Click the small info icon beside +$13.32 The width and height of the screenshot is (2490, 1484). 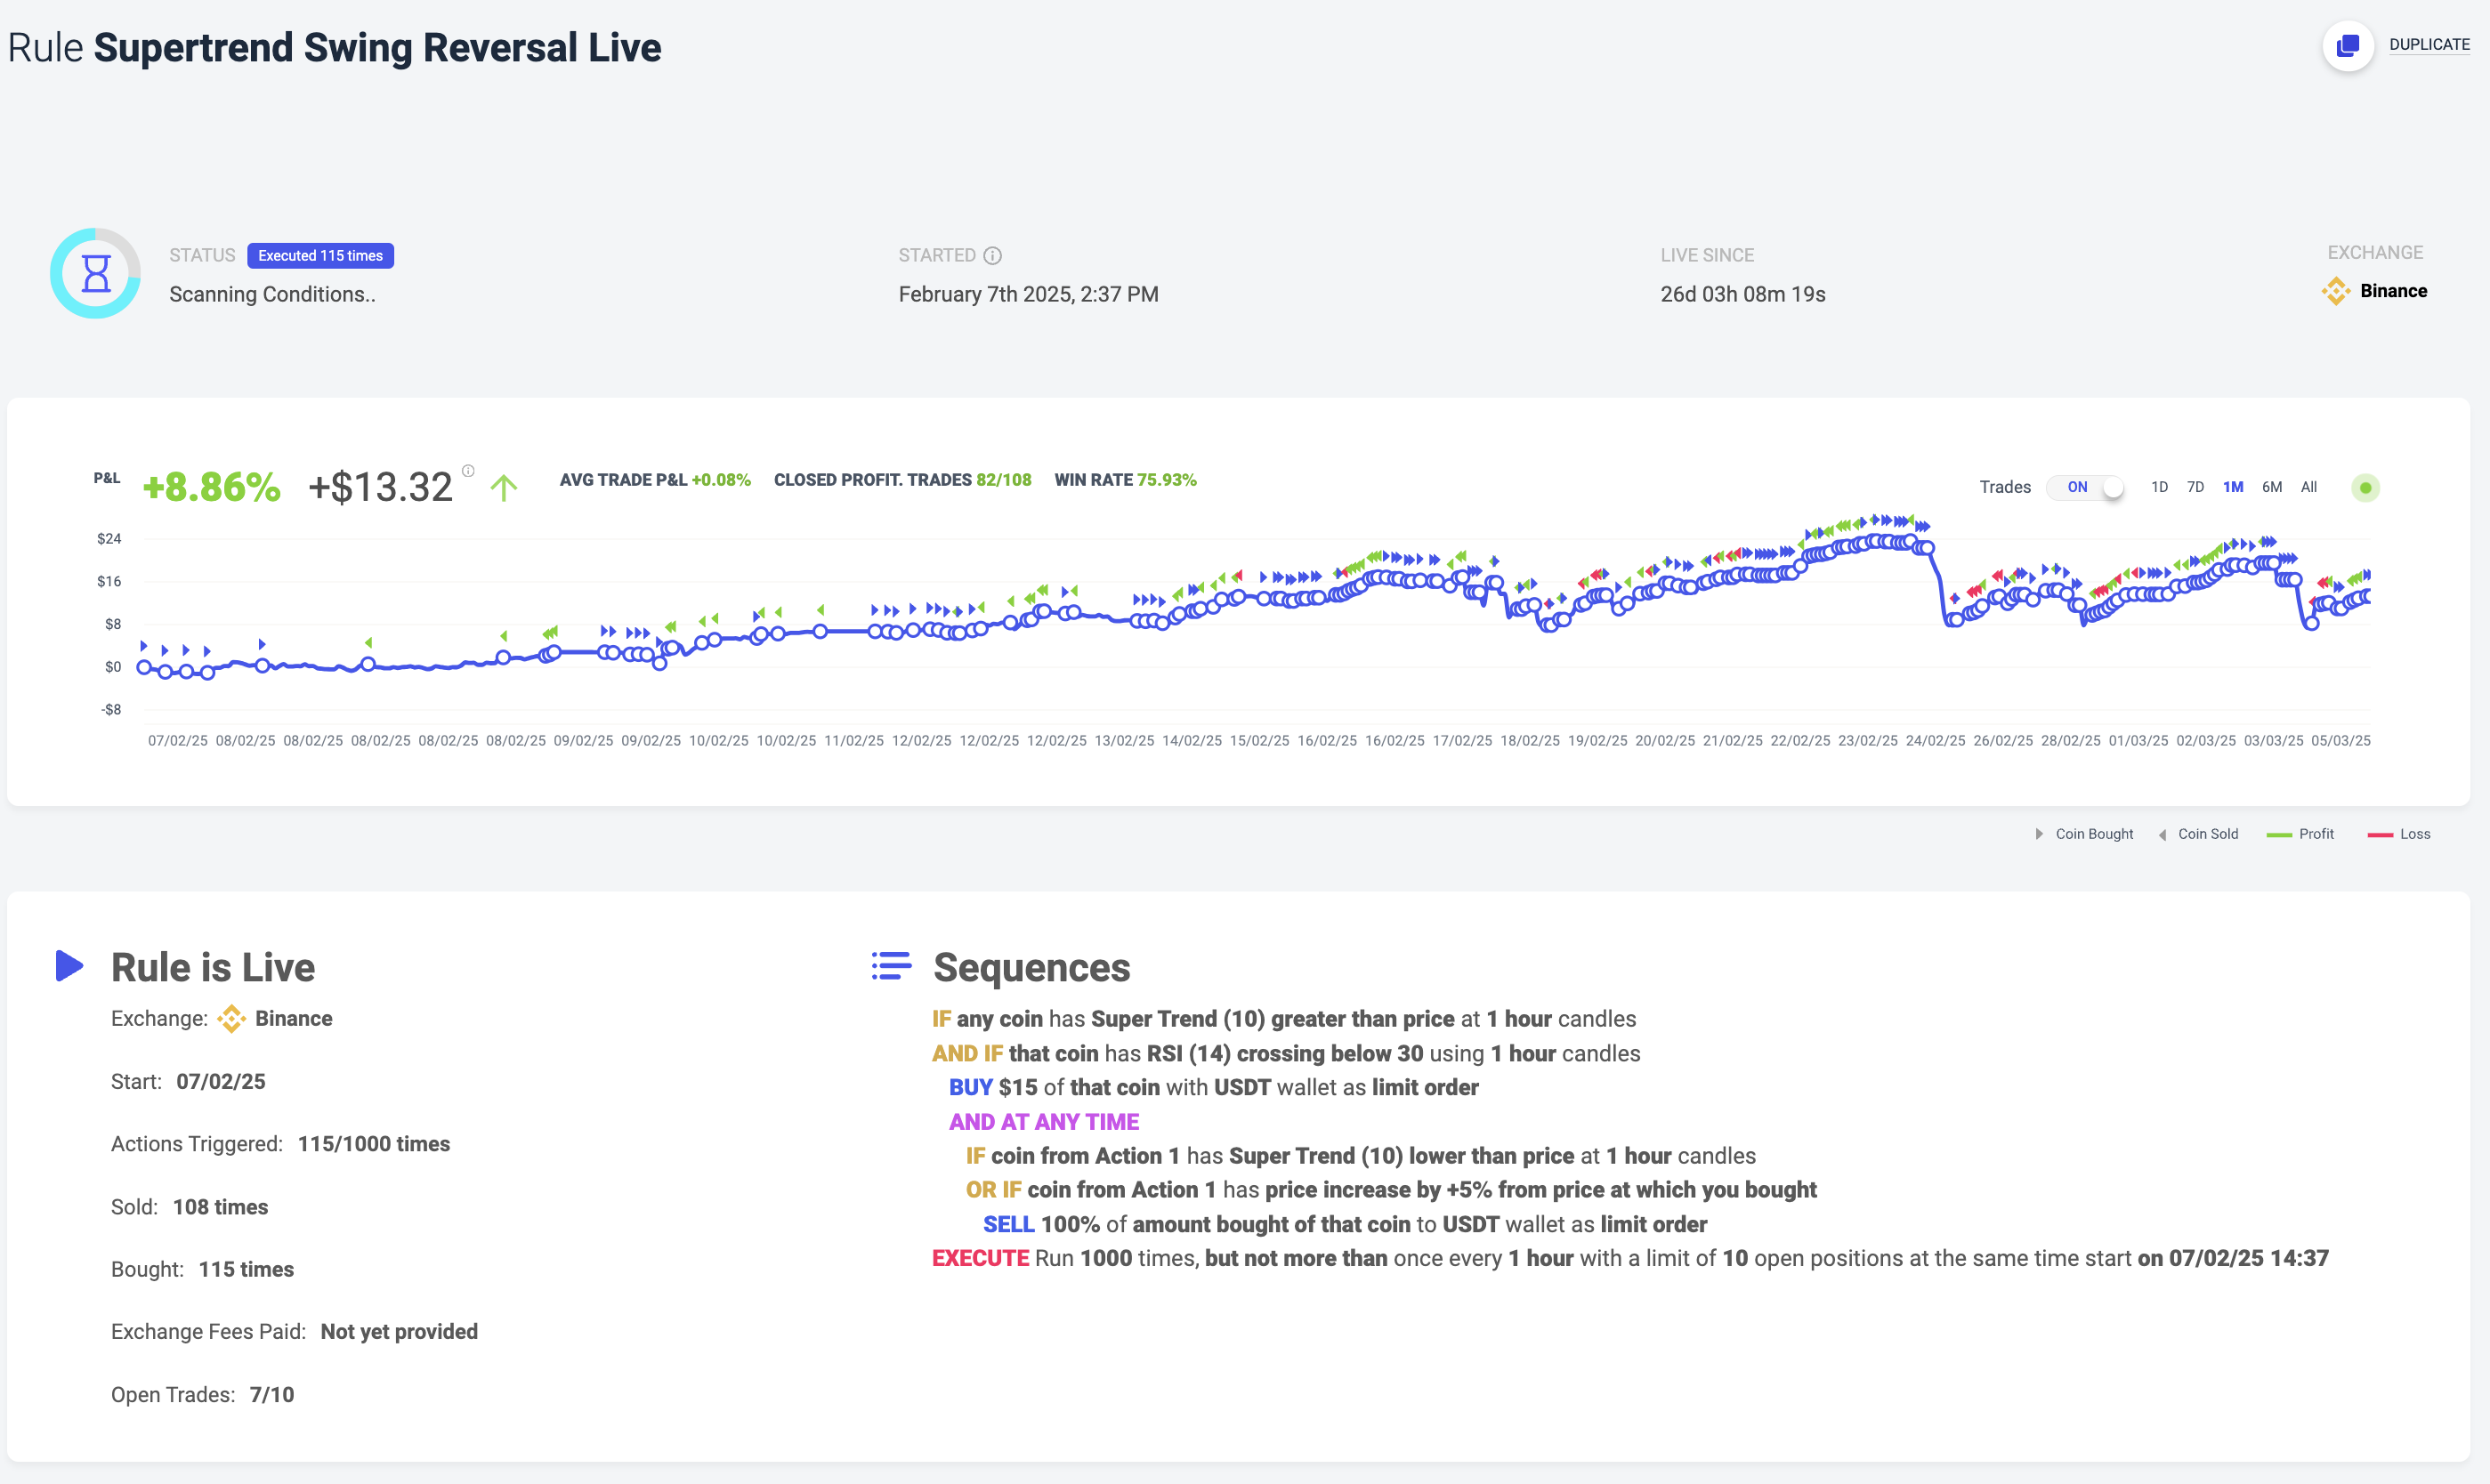[468, 470]
